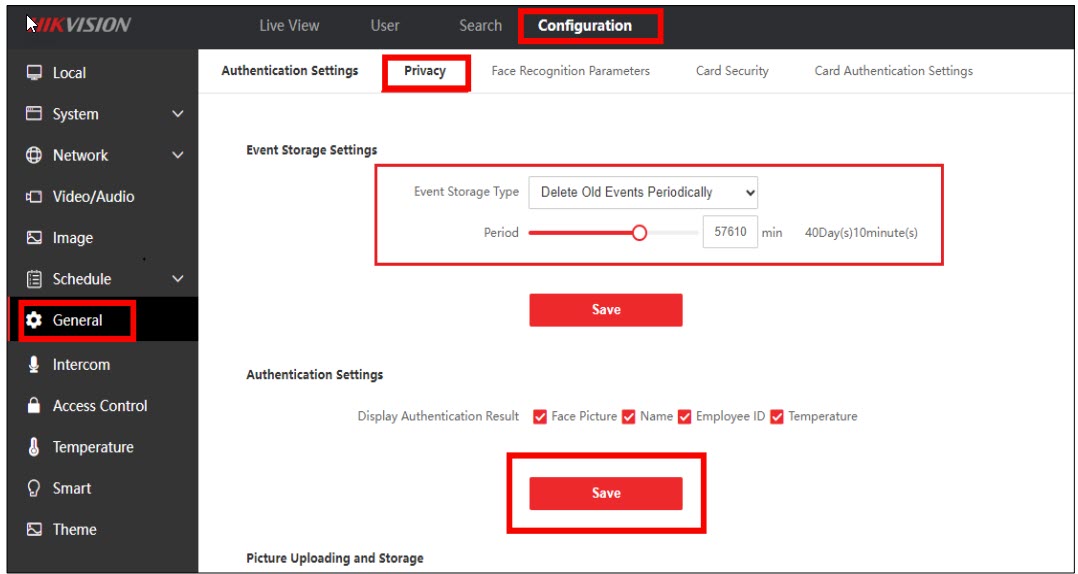
Task: Expand the System menu chevron
Action: (x=178, y=115)
